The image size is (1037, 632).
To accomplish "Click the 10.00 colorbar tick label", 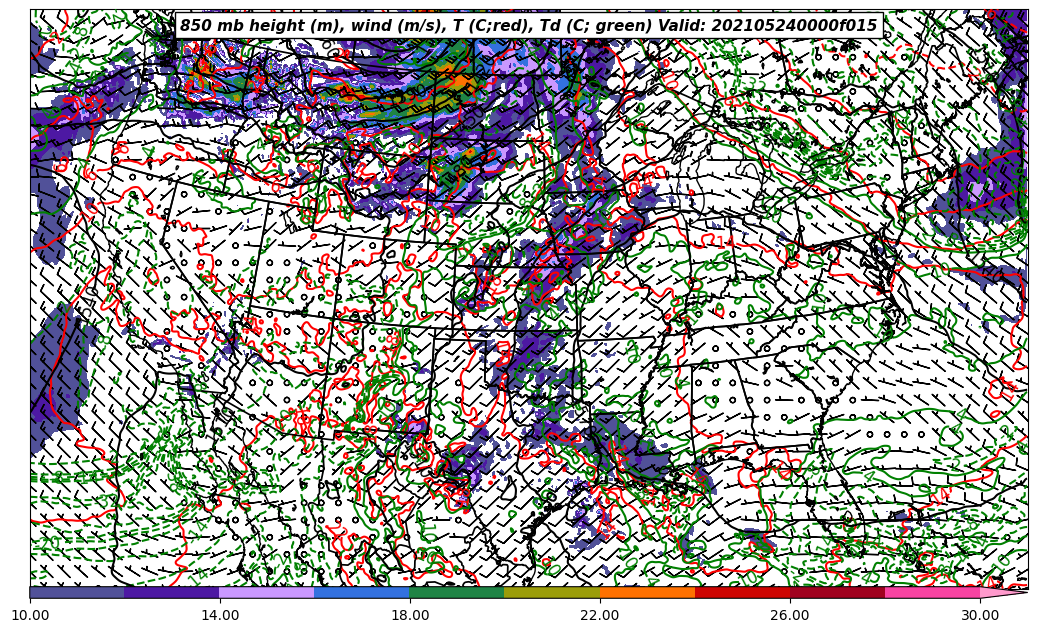I will (x=30, y=615).
